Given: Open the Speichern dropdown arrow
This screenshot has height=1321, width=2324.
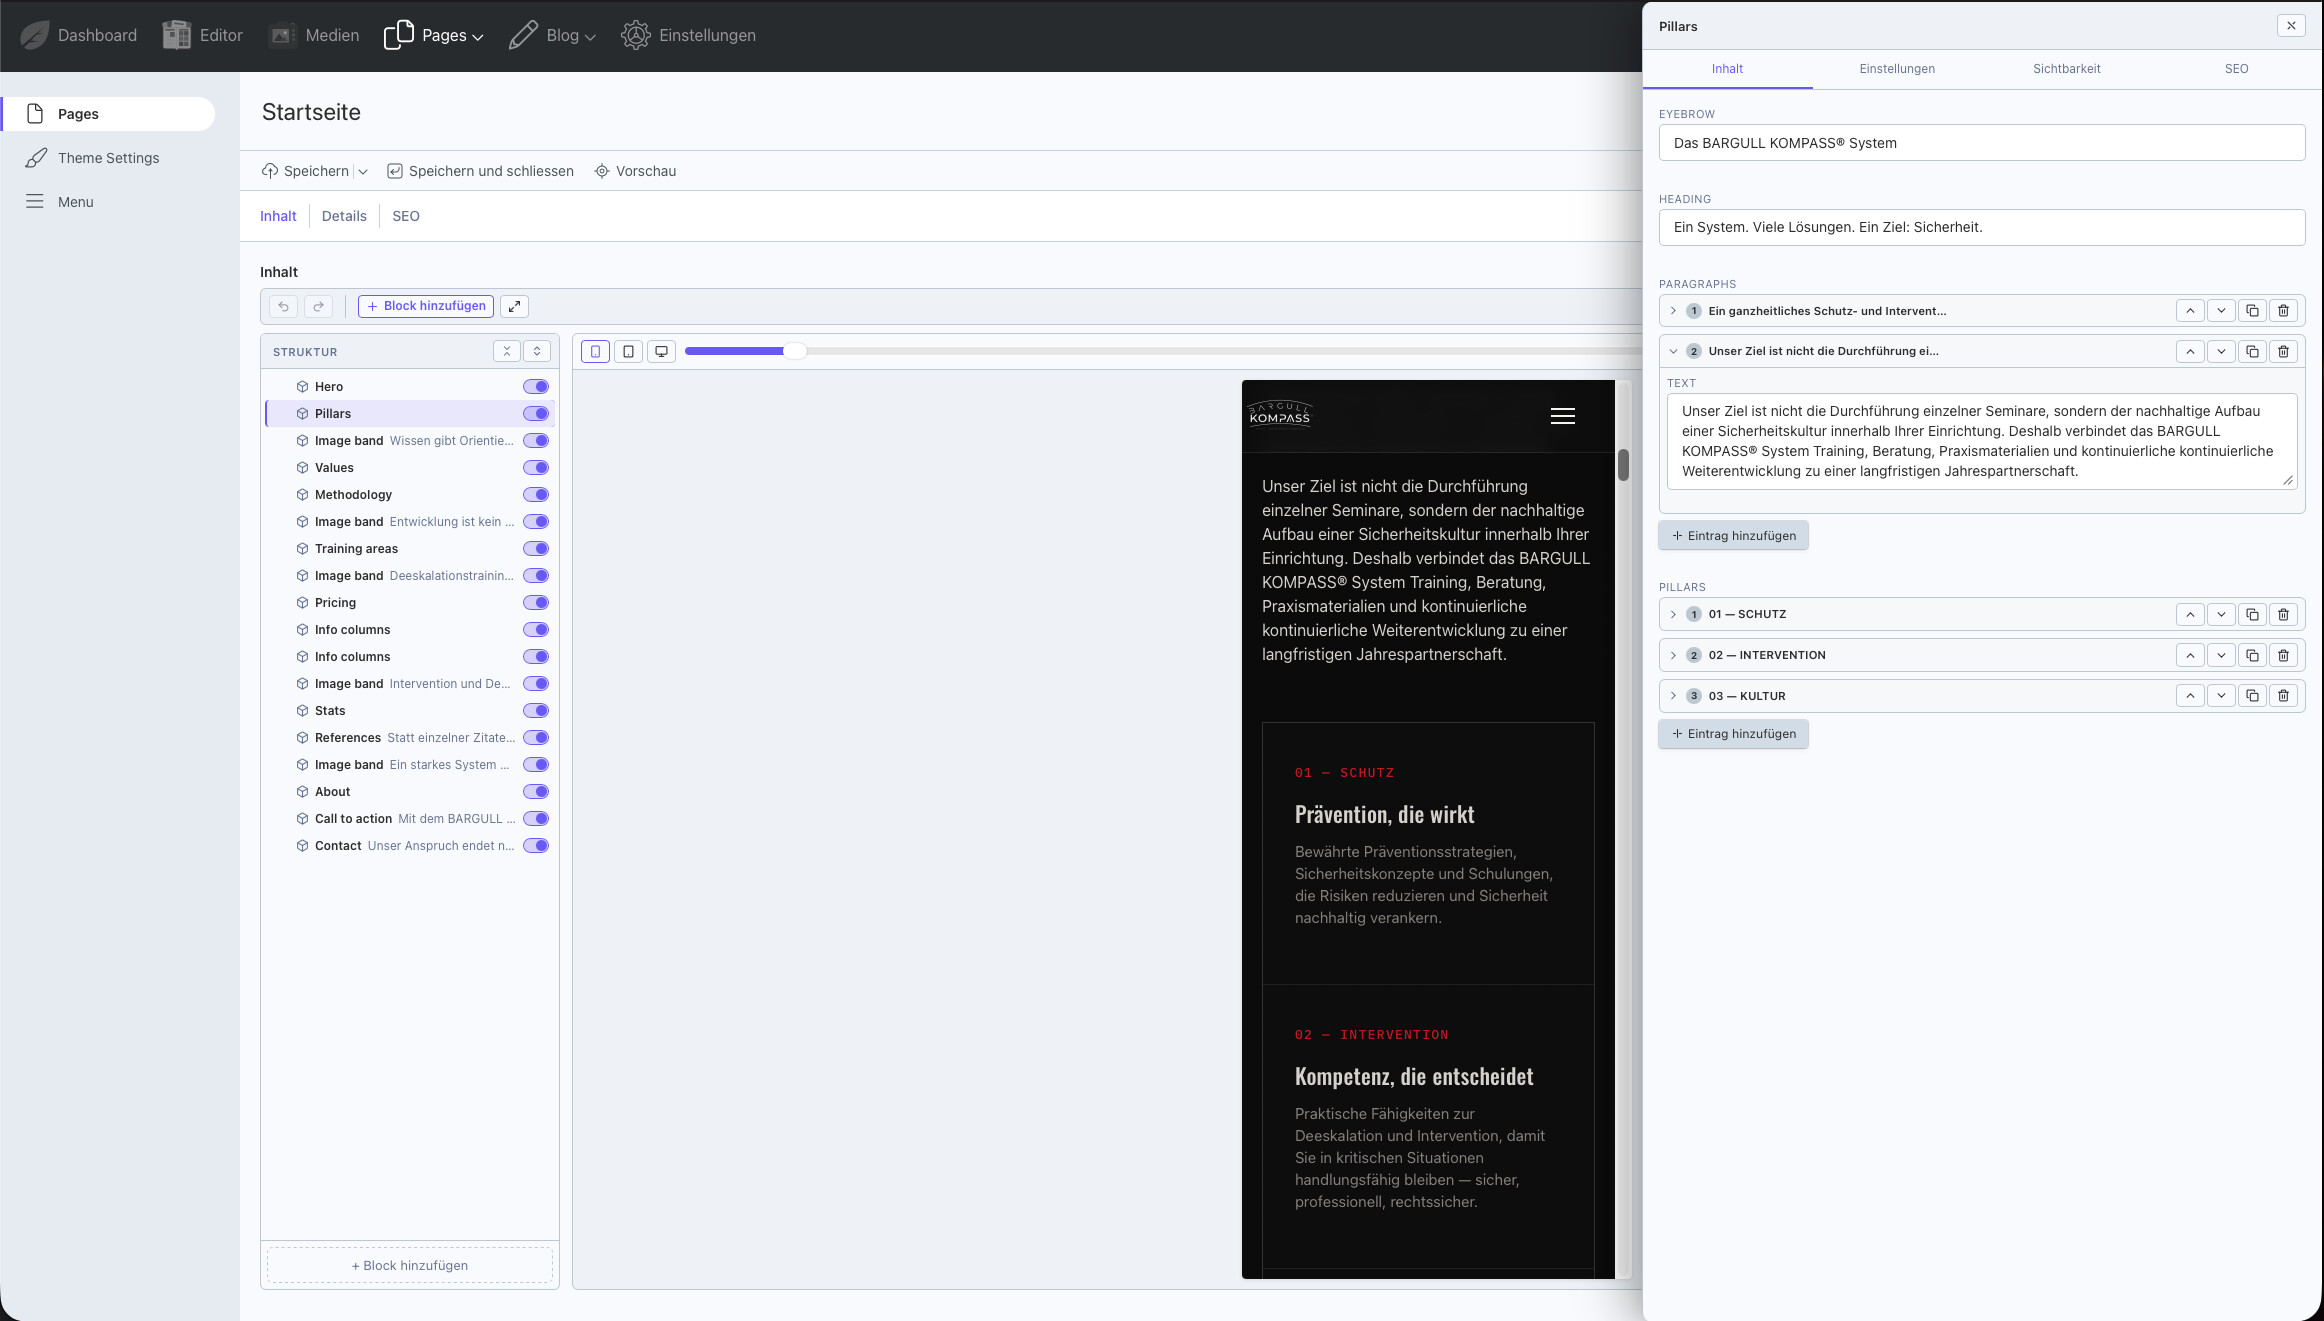Looking at the screenshot, I should pyautogui.click(x=363, y=171).
